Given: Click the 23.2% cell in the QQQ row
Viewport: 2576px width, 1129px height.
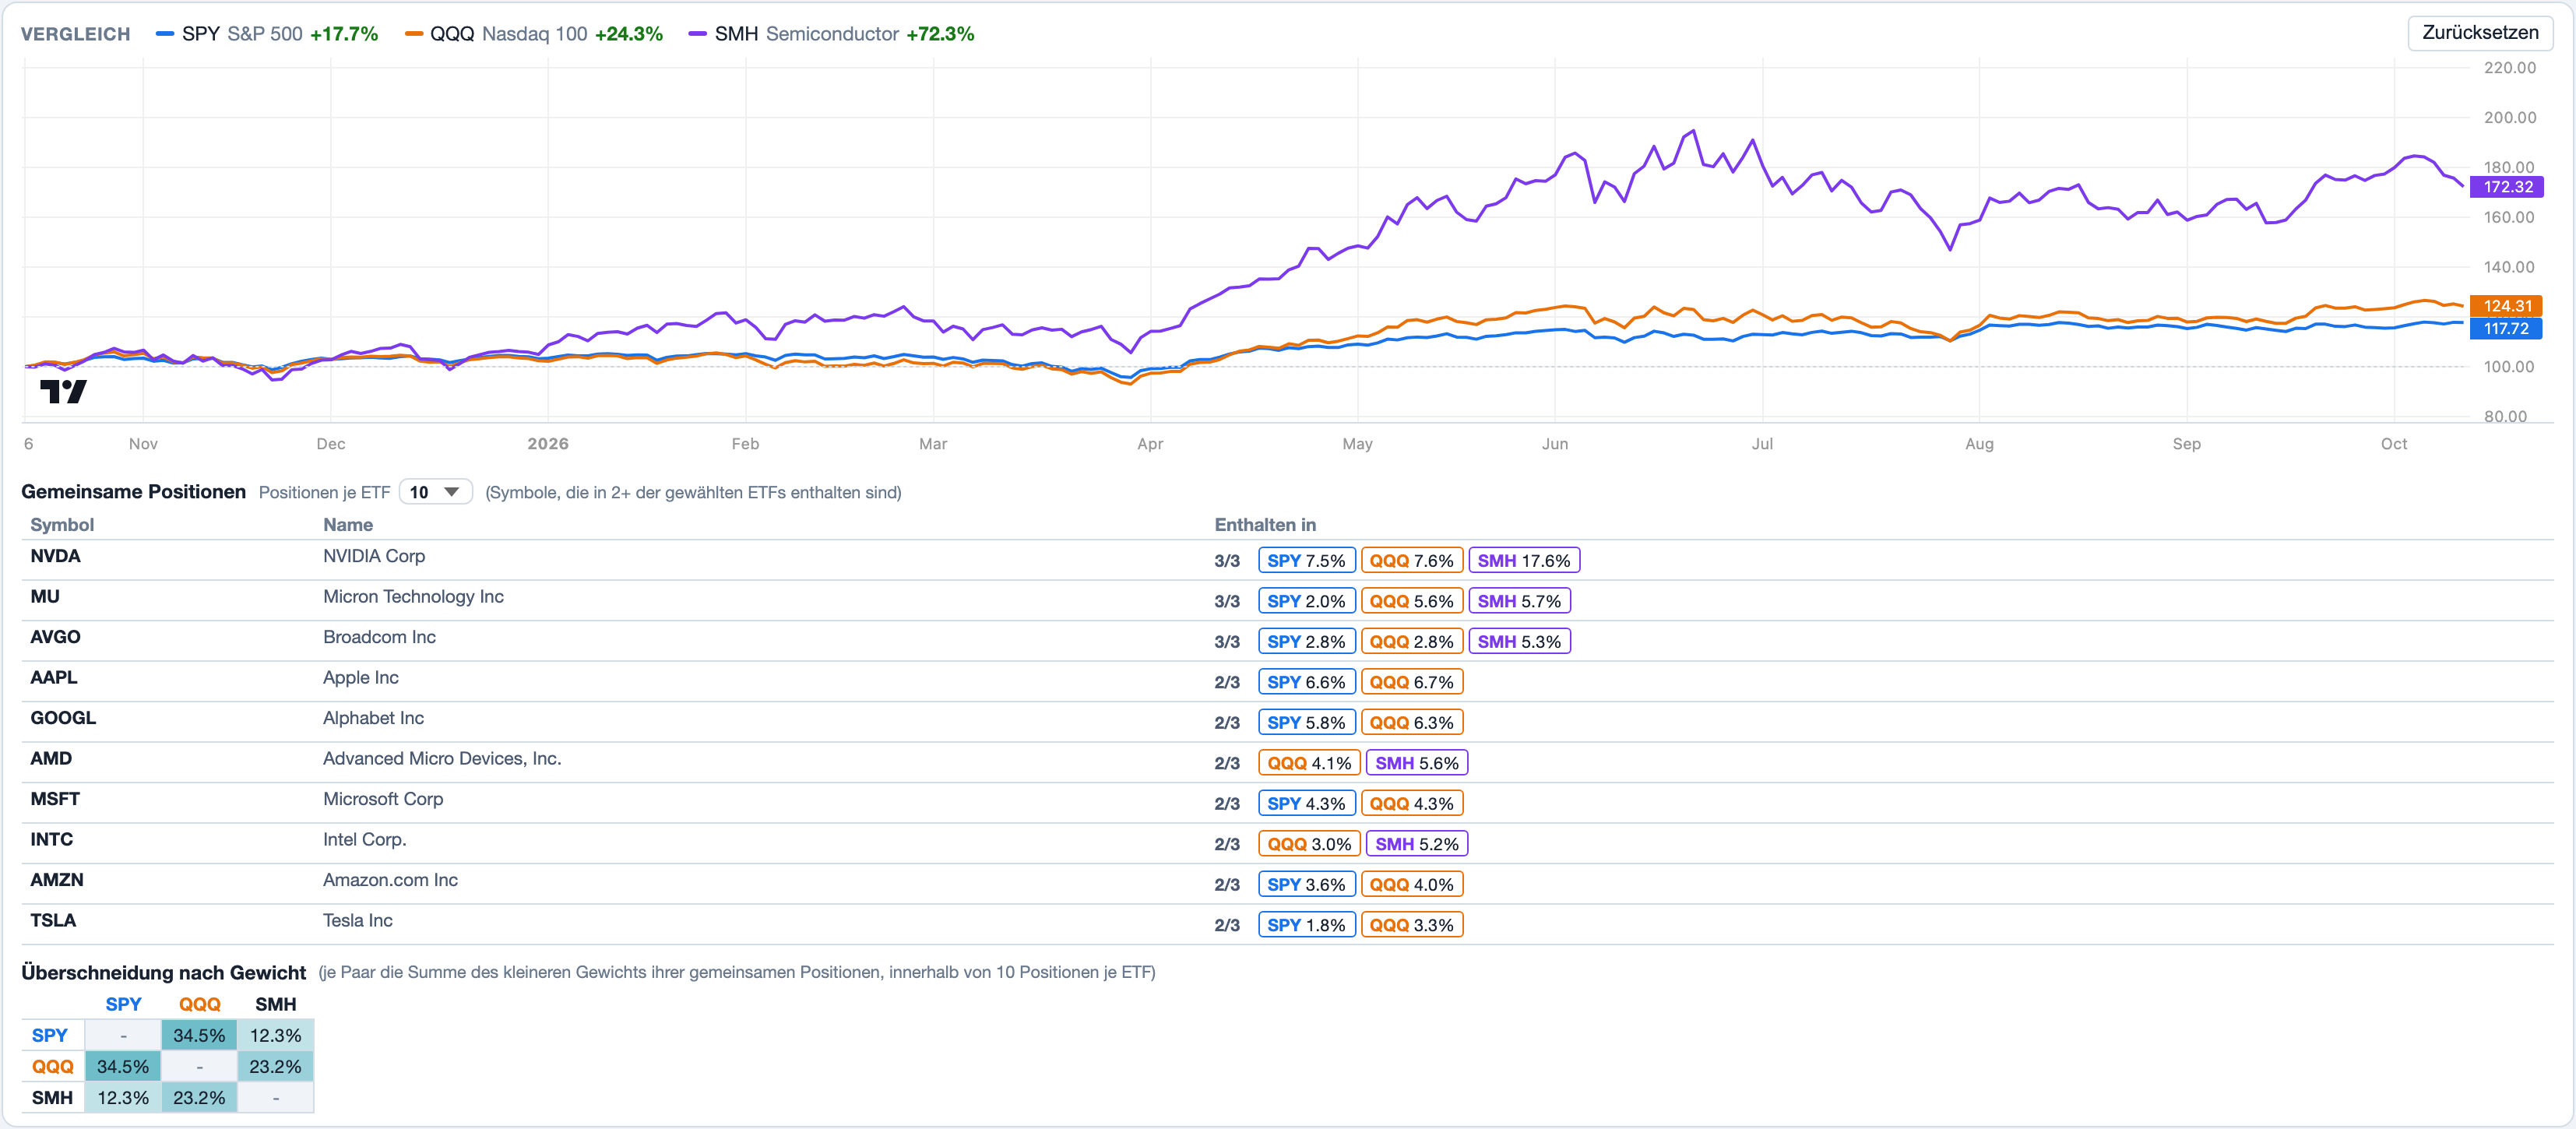Looking at the screenshot, I should (275, 1067).
